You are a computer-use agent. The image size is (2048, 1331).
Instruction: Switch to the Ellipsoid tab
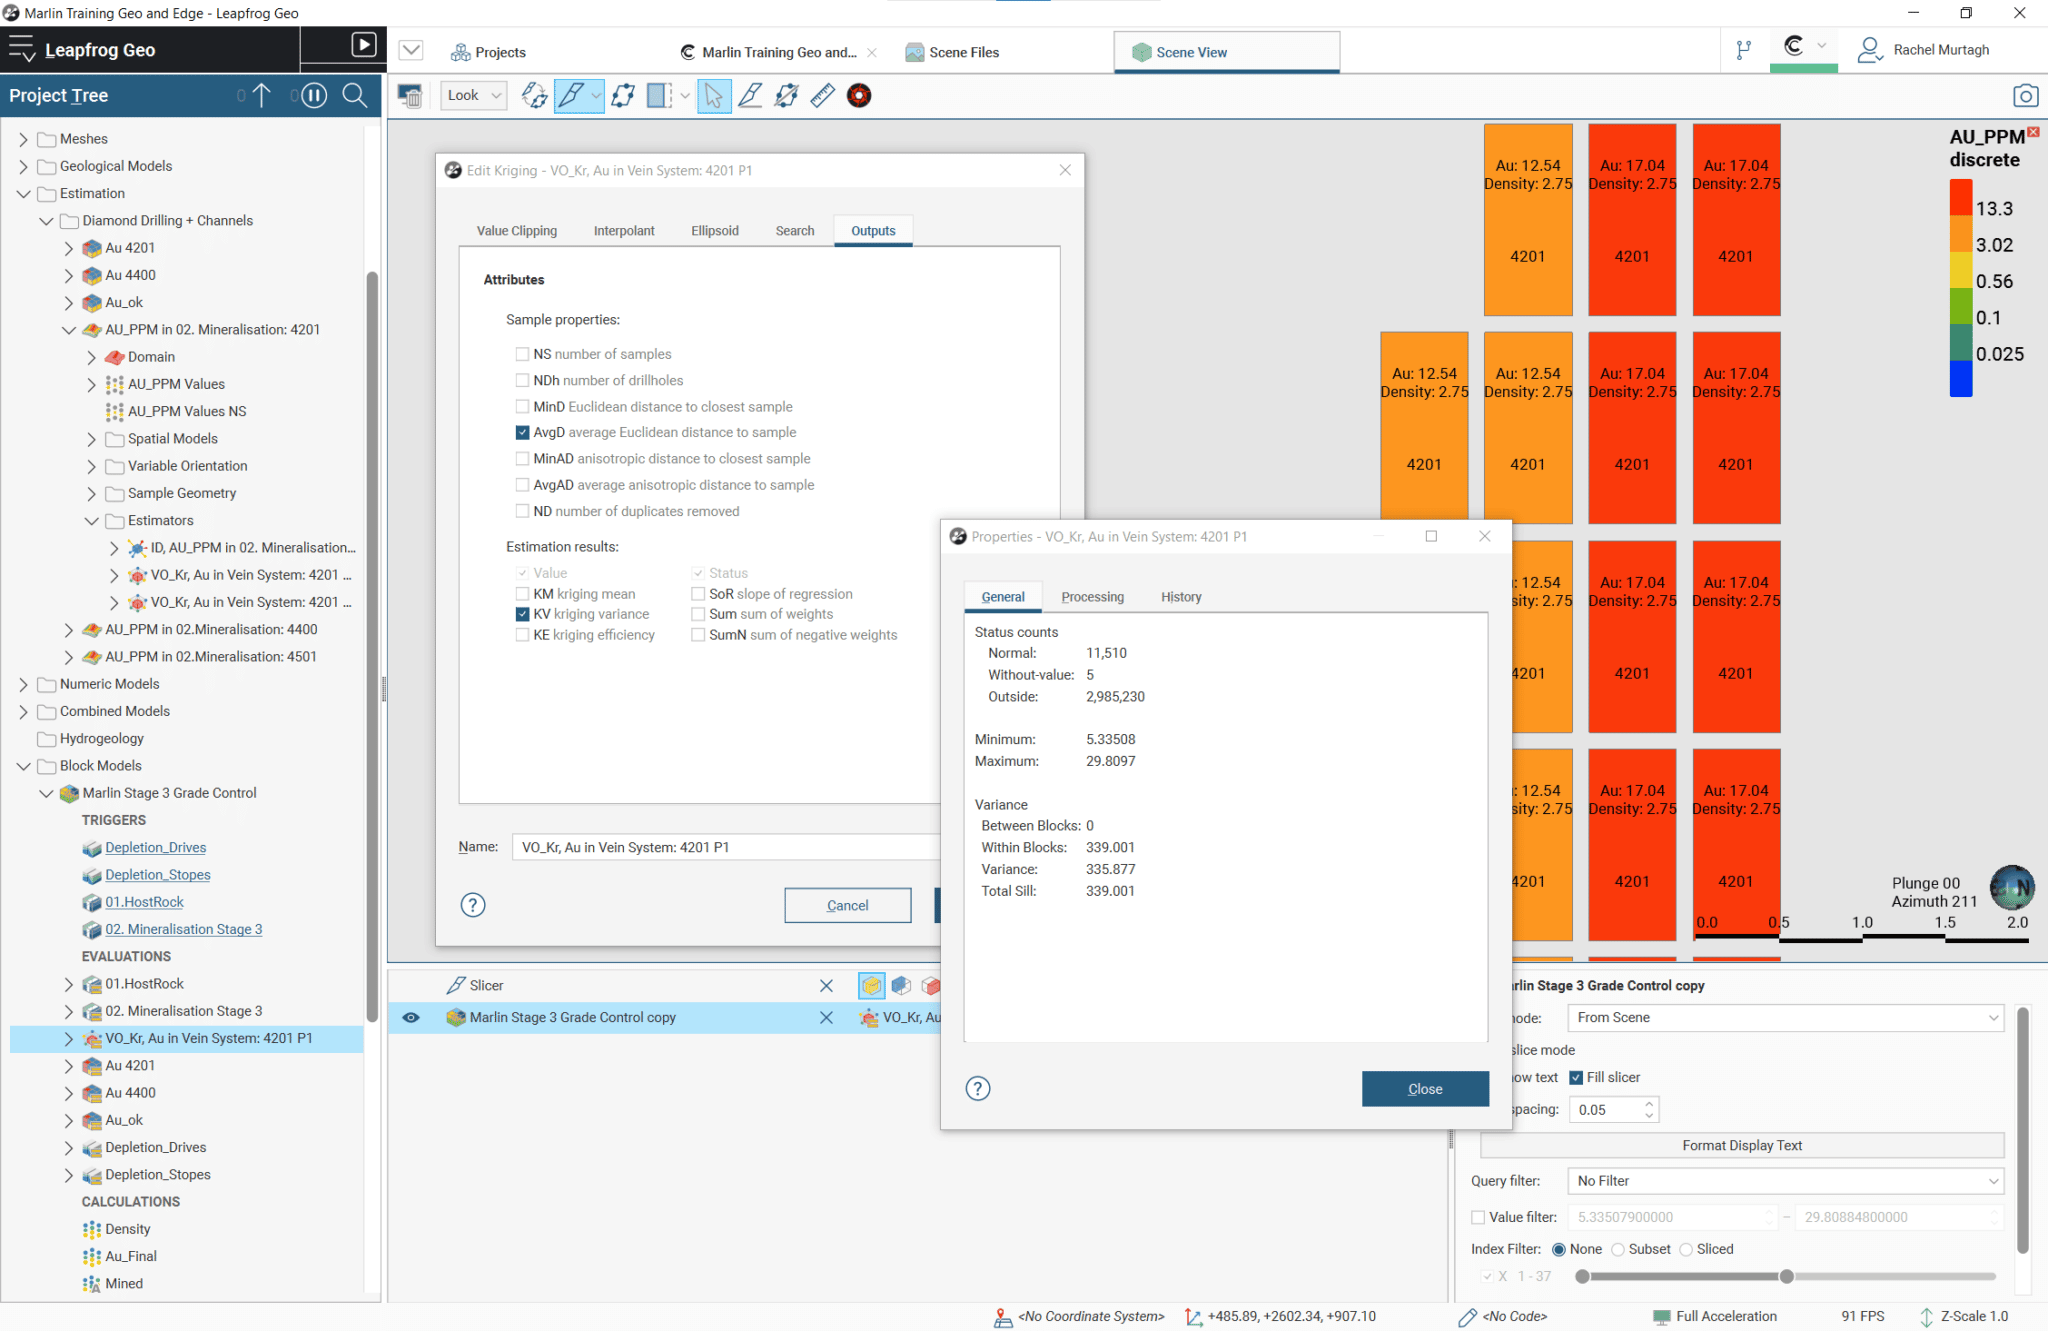coord(715,231)
